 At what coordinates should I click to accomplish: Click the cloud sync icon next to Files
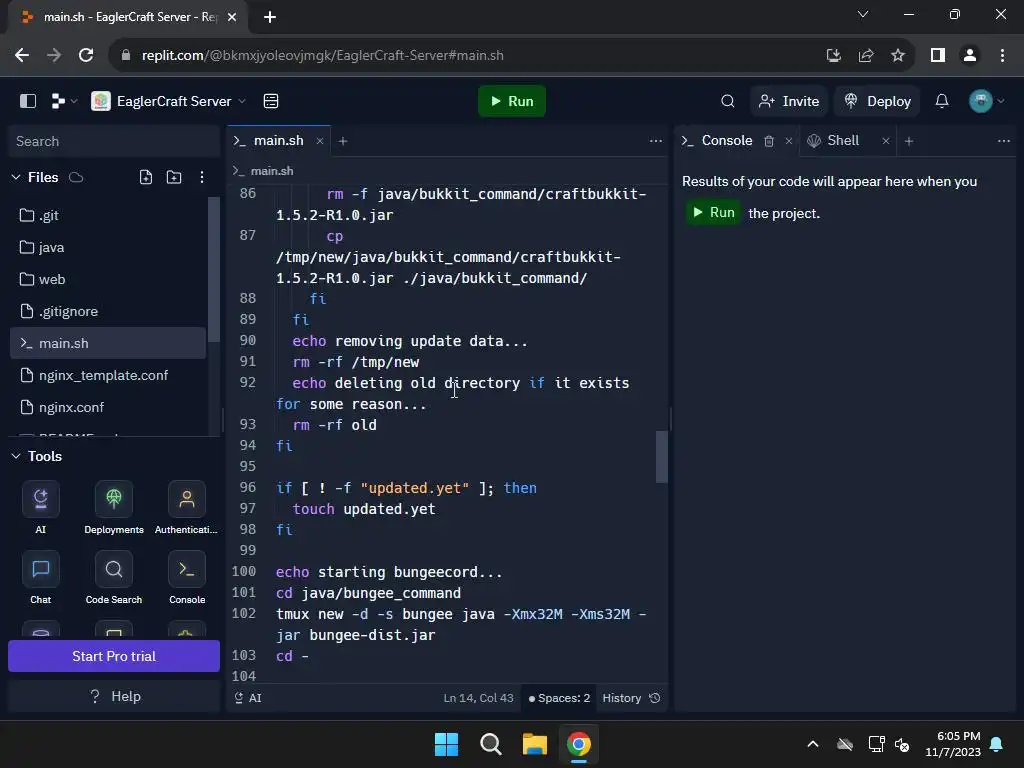point(76,177)
